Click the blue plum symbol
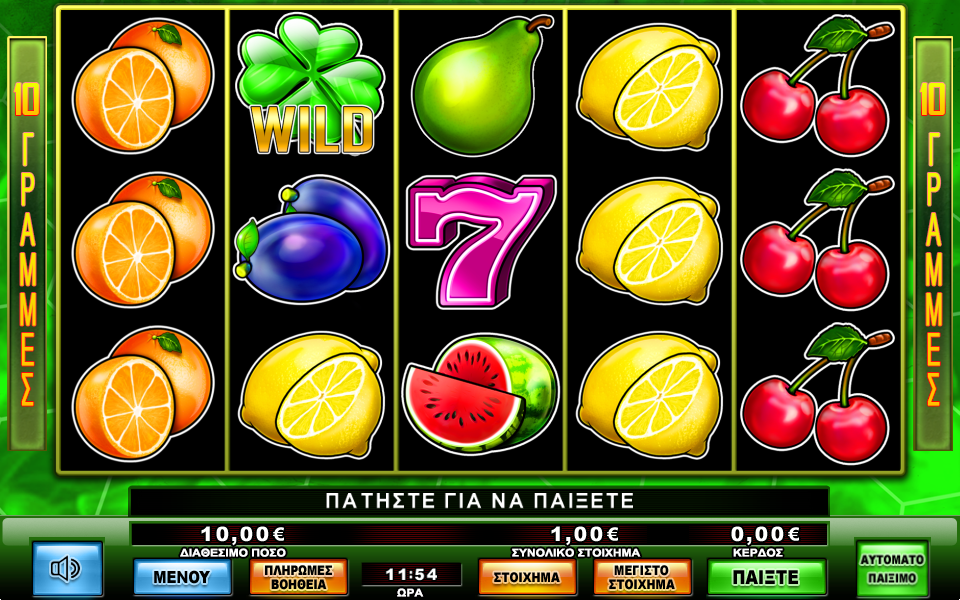Image resolution: width=960 pixels, height=600 pixels. (311, 241)
